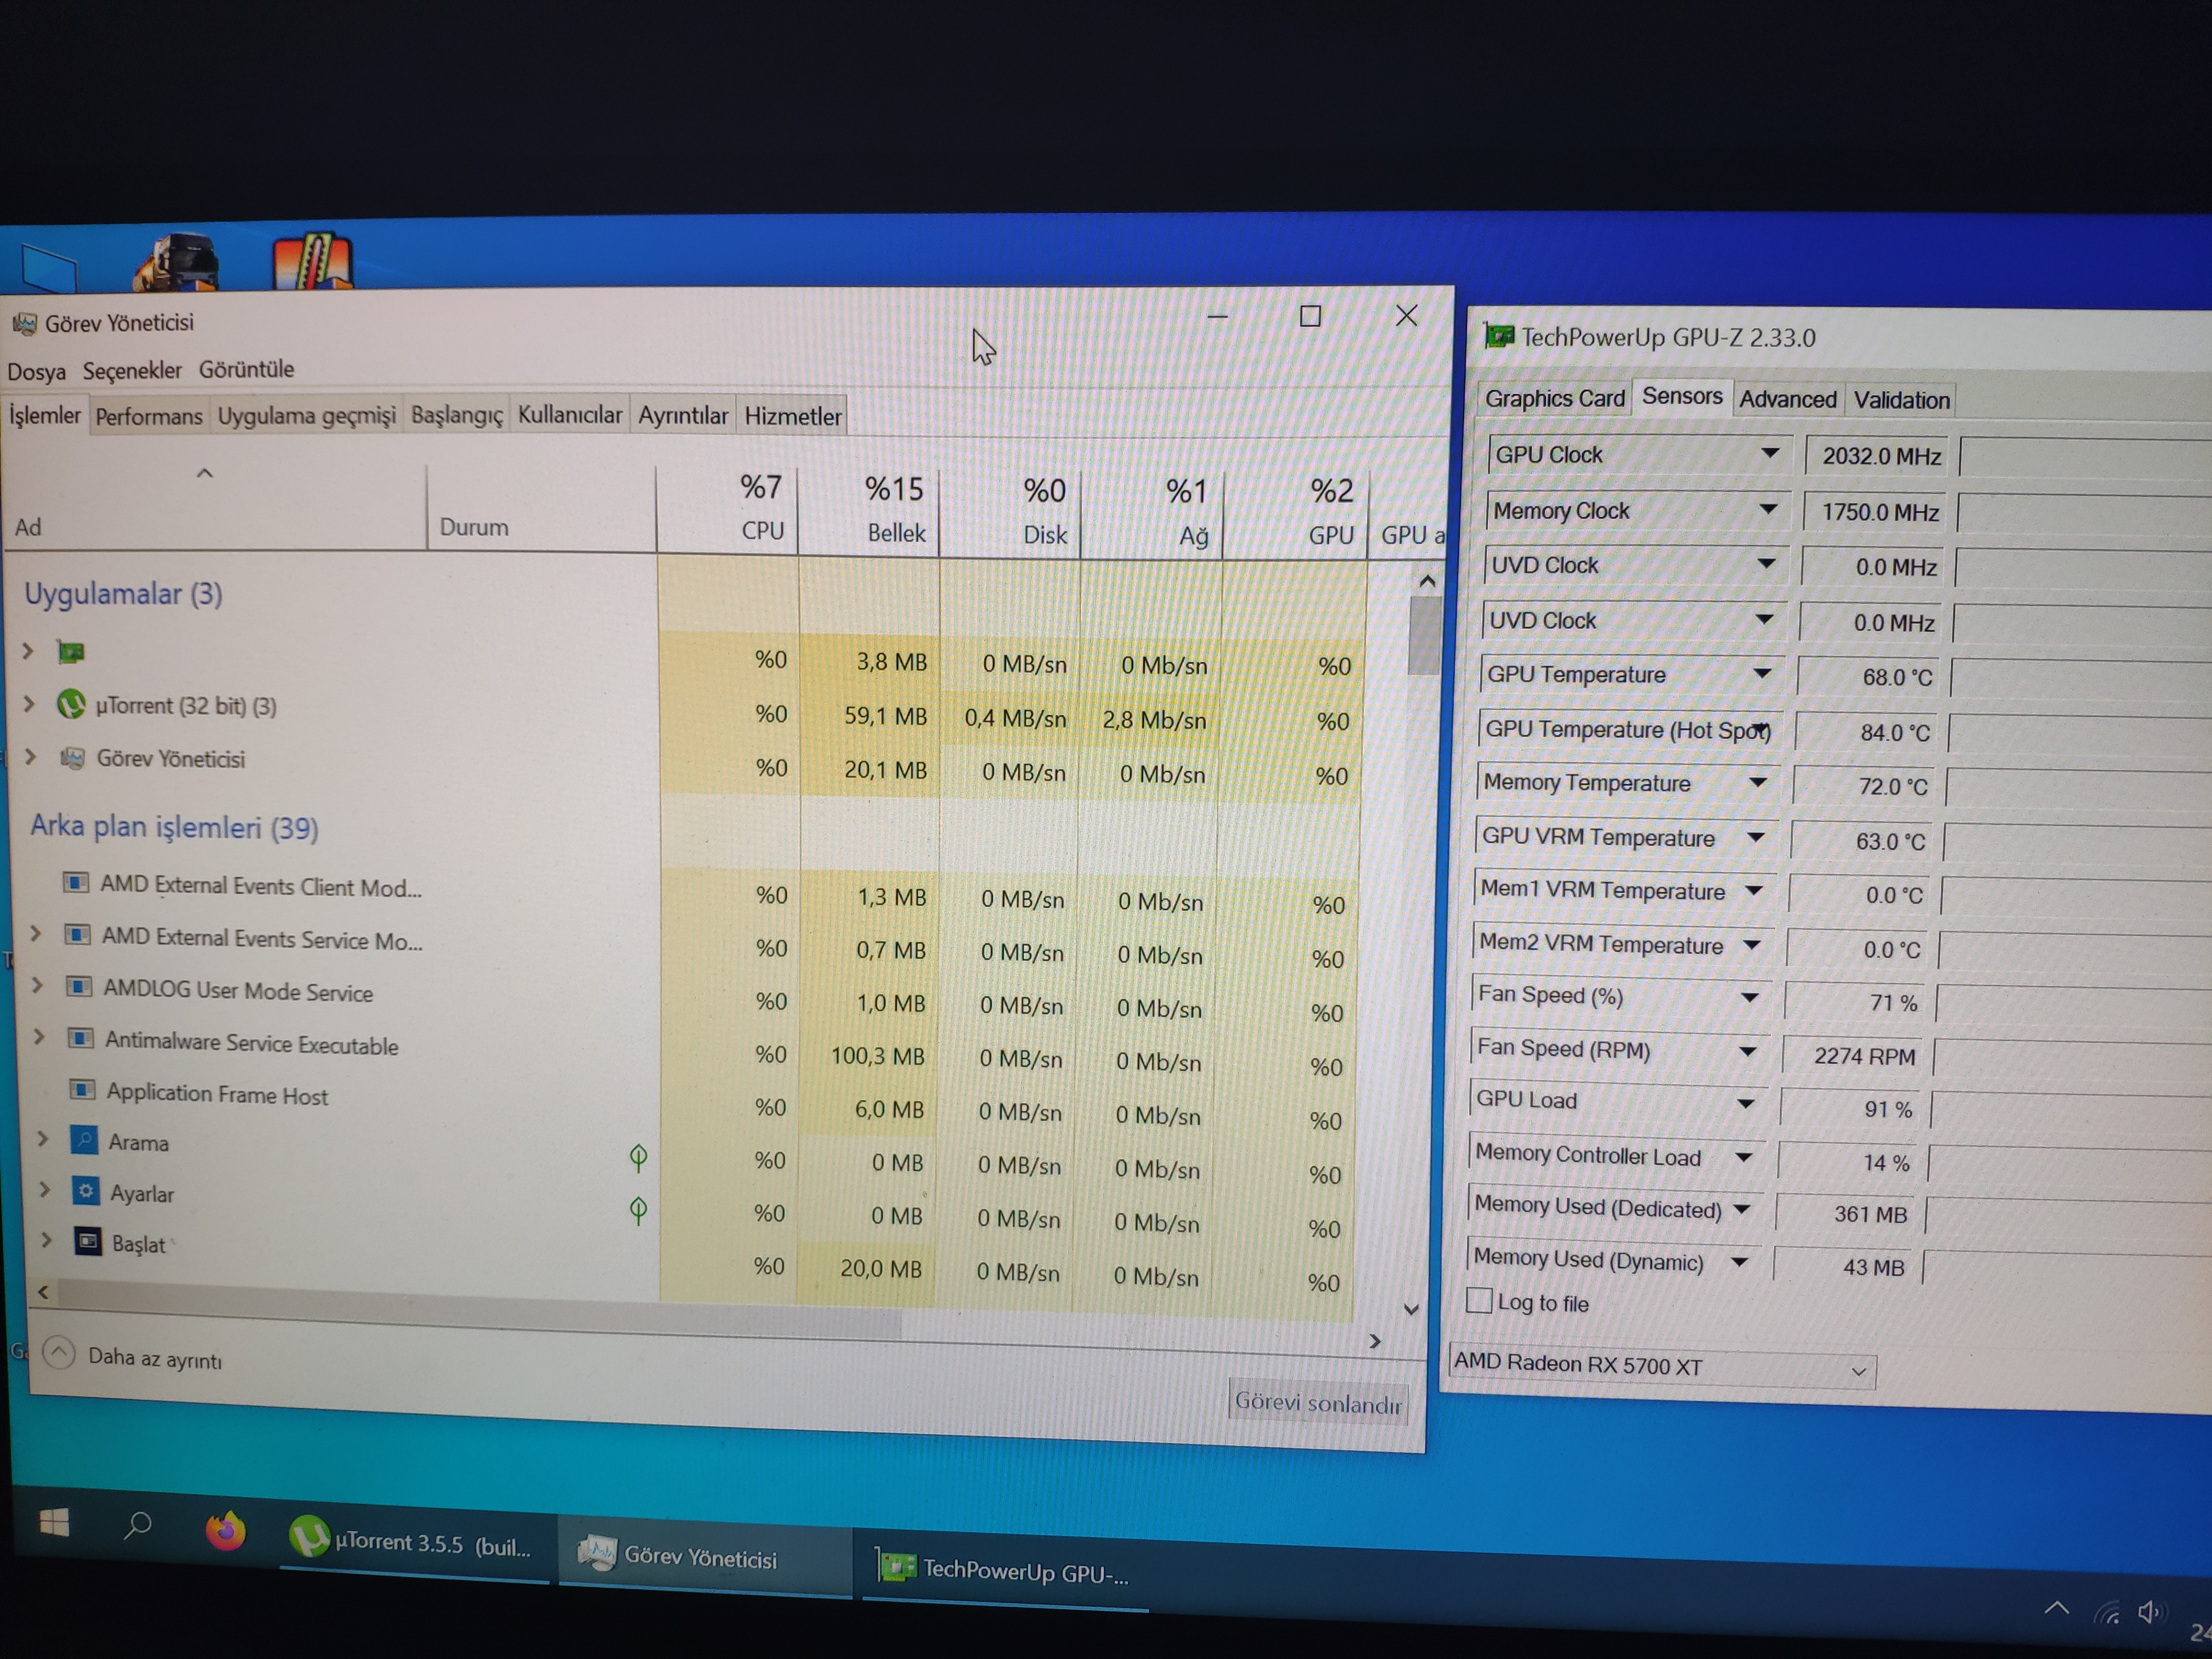Switch to the Hizmetler tab
Image resolution: width=2212 pixels, height=1659 pixels.
(x=792, y=416)
